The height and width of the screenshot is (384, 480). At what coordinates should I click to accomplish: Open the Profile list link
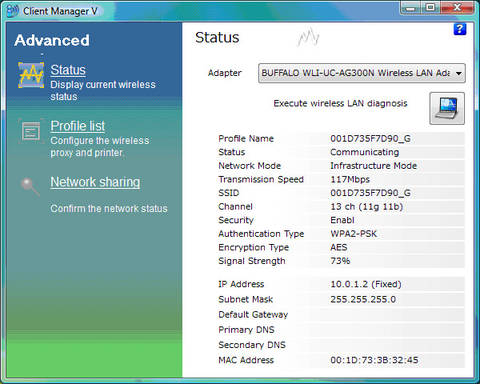[x=78, y=126]
